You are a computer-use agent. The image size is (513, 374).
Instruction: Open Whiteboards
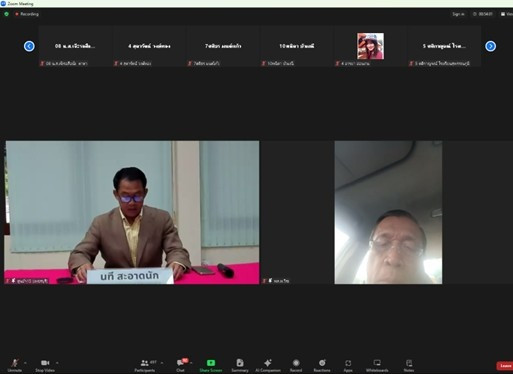coord(377,365)
